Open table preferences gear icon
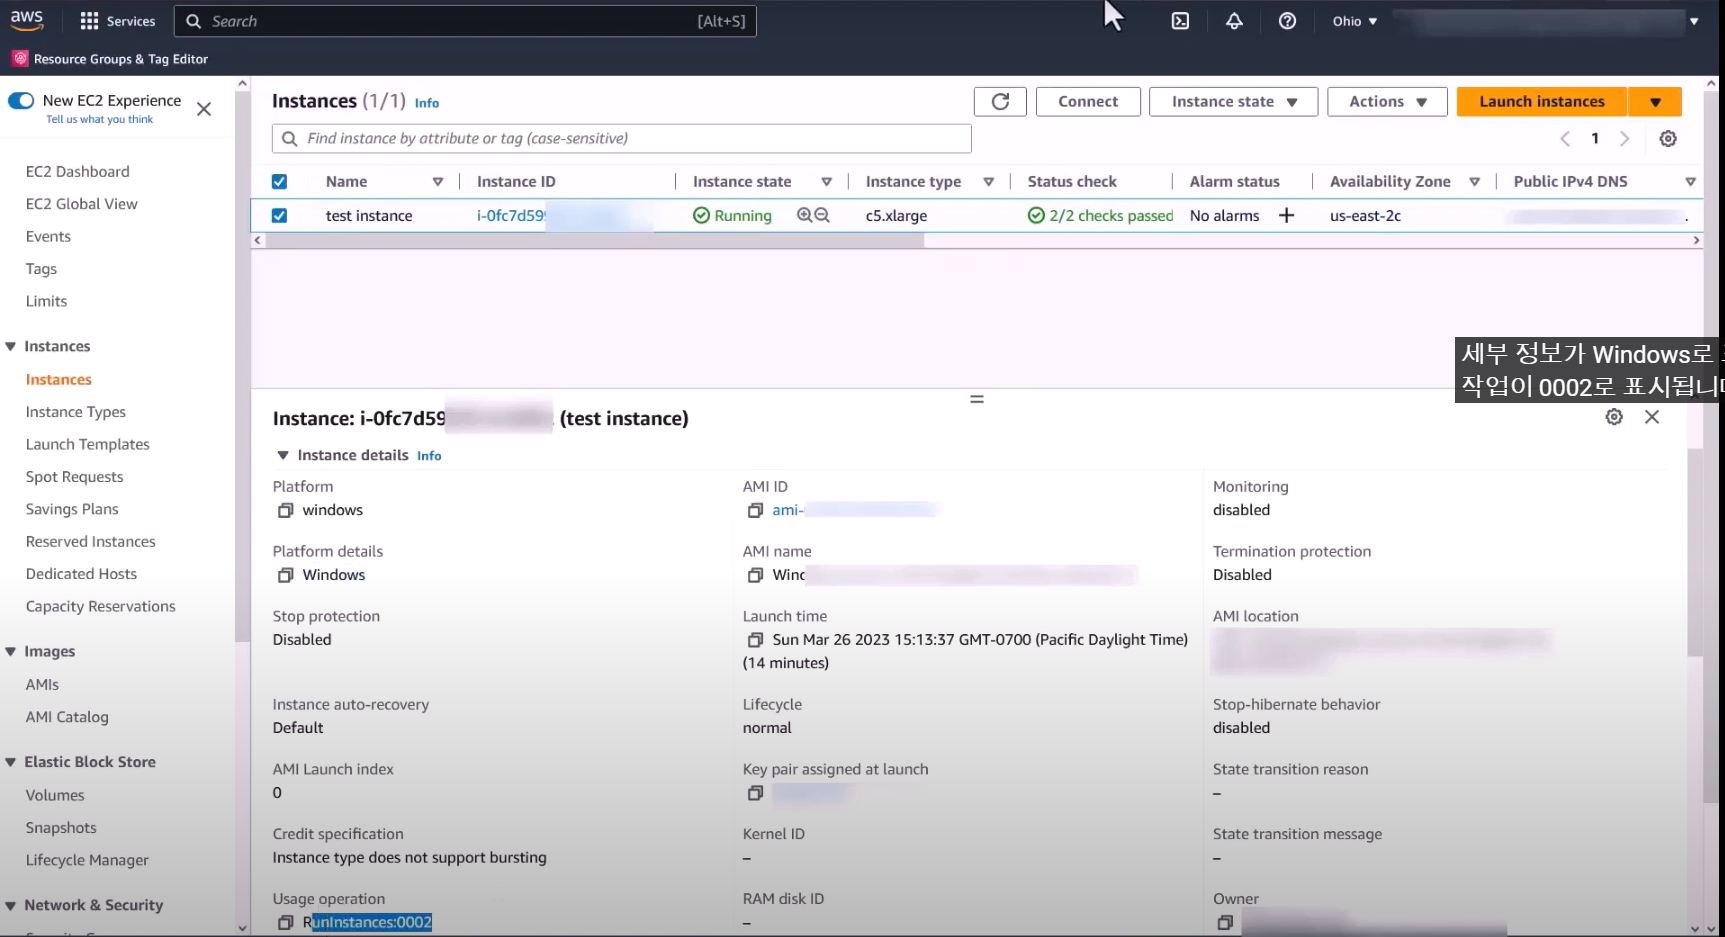Image resolution: width=1725 pixels, height=937 pixels. [x=1668, y=139]
